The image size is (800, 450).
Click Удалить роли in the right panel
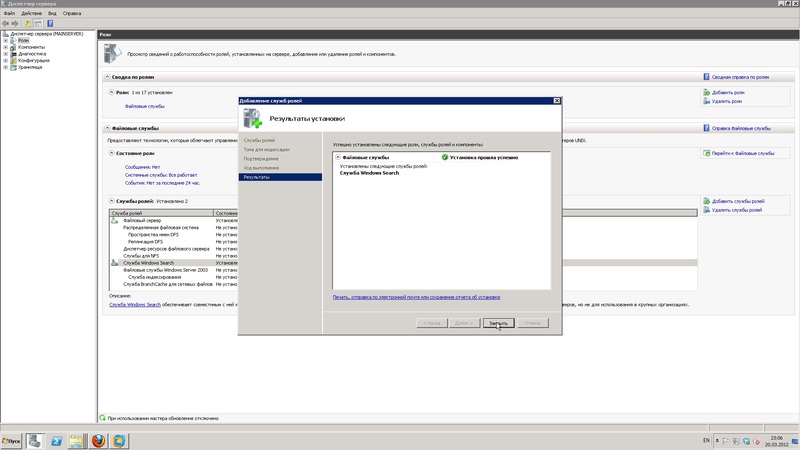727,101
